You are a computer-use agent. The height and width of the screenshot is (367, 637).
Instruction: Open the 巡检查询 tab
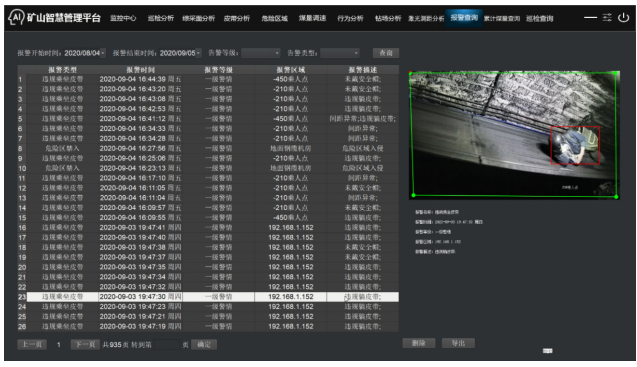[540, 18]
